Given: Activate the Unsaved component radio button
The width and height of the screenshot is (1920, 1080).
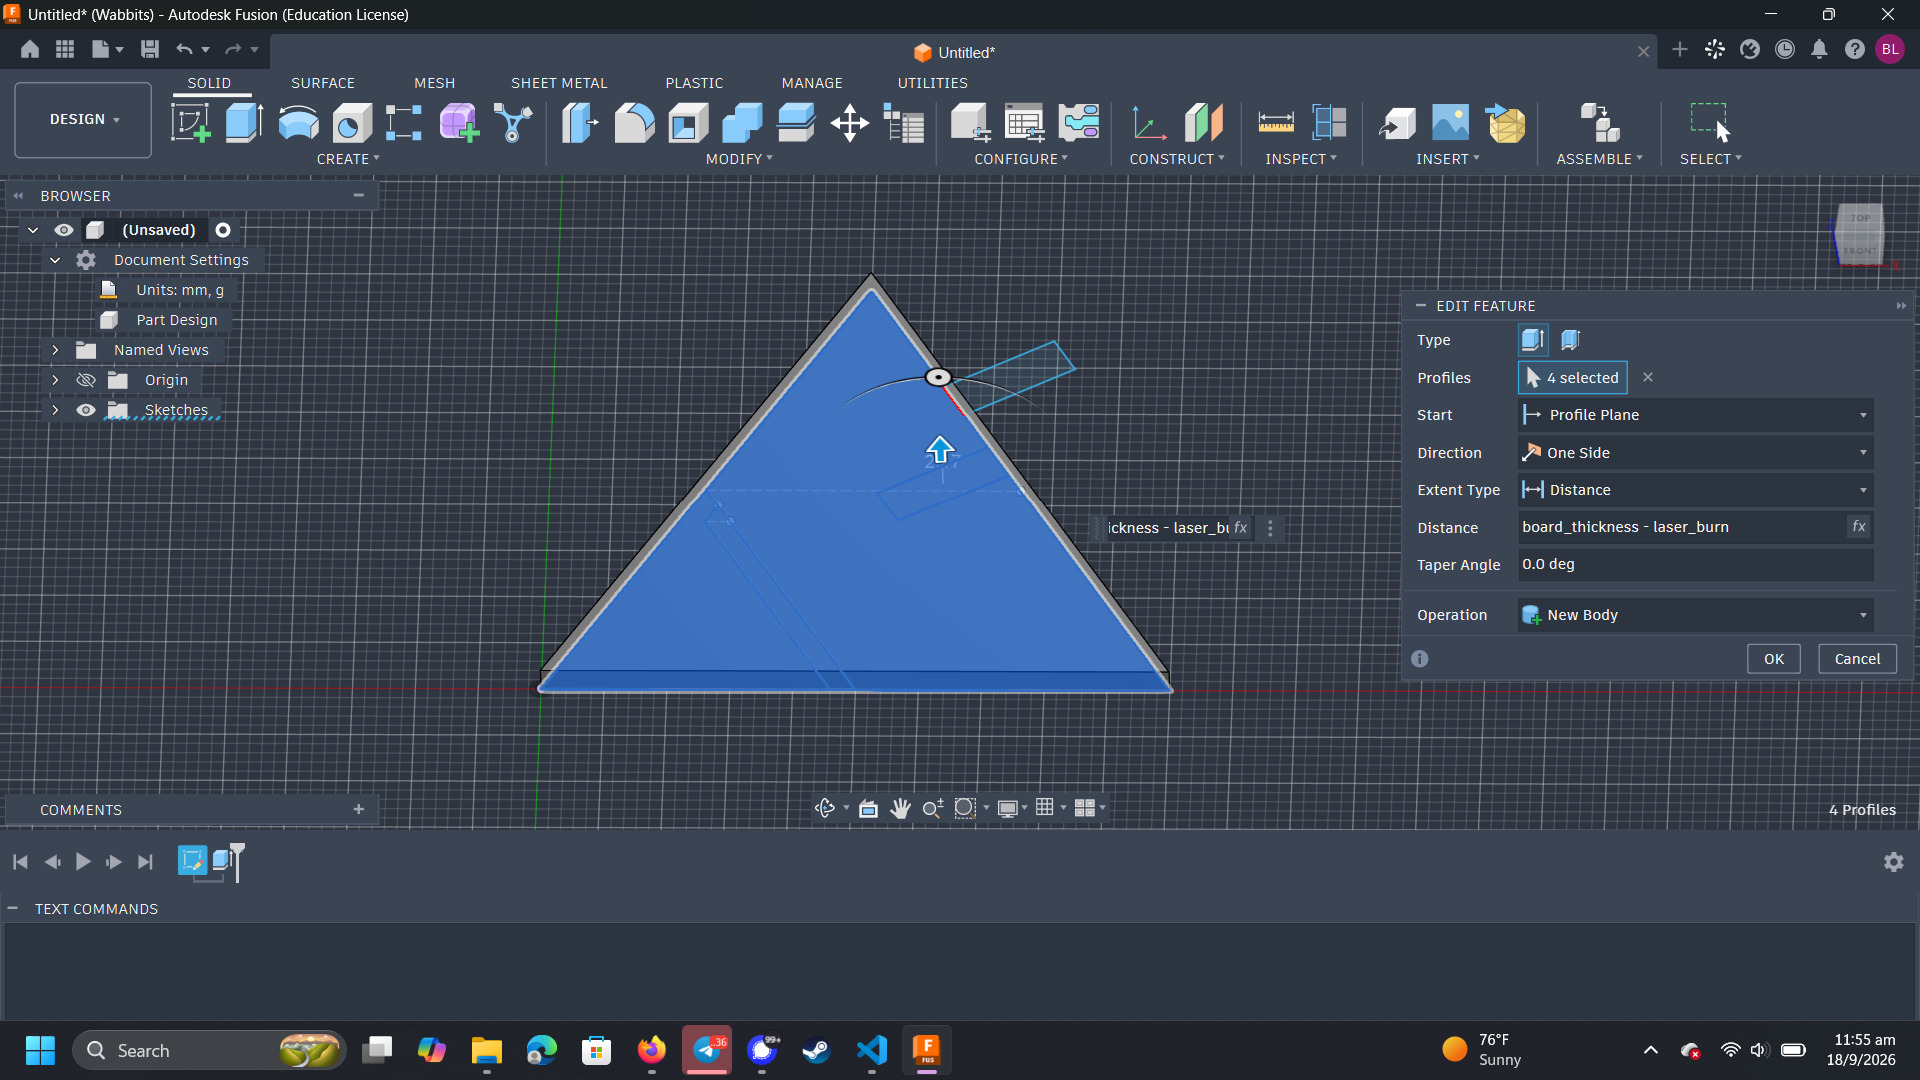Looking at the screenshot, I should pos(223,230).
